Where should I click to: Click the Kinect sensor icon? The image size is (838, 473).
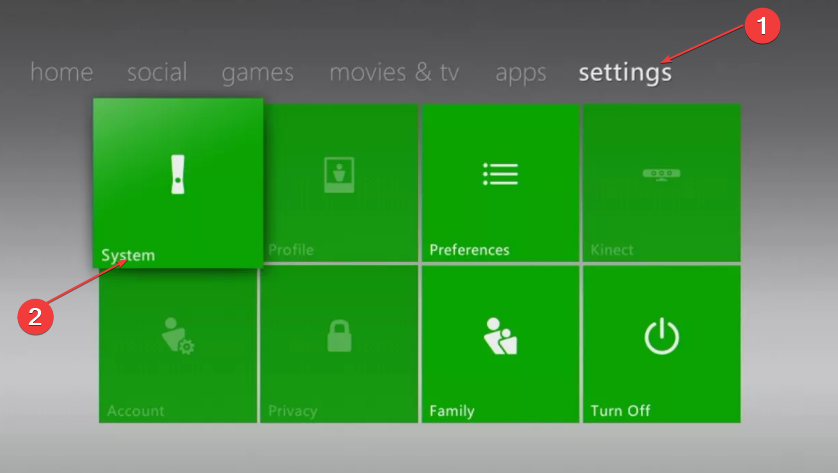point(662,174)
